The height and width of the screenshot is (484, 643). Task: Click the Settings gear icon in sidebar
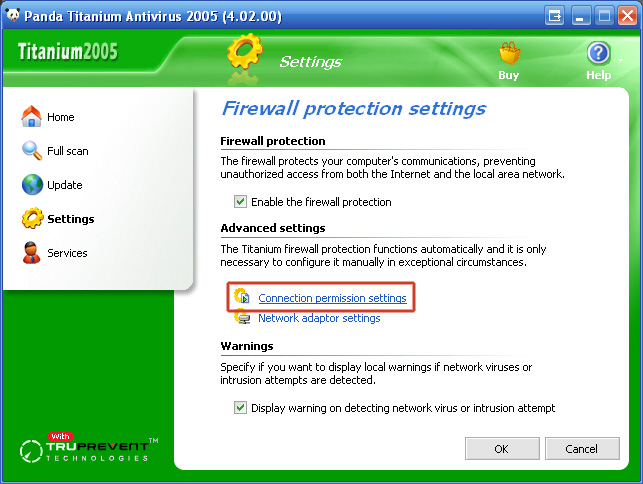(32, 218)
